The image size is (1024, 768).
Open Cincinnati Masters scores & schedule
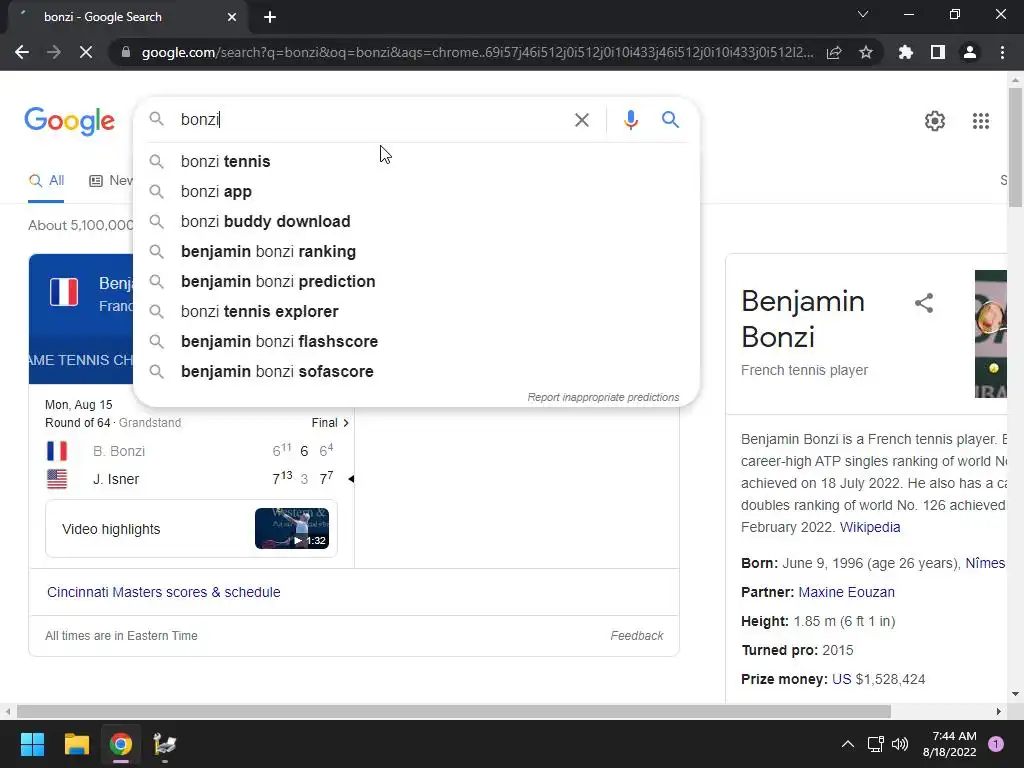coord(163,592)
